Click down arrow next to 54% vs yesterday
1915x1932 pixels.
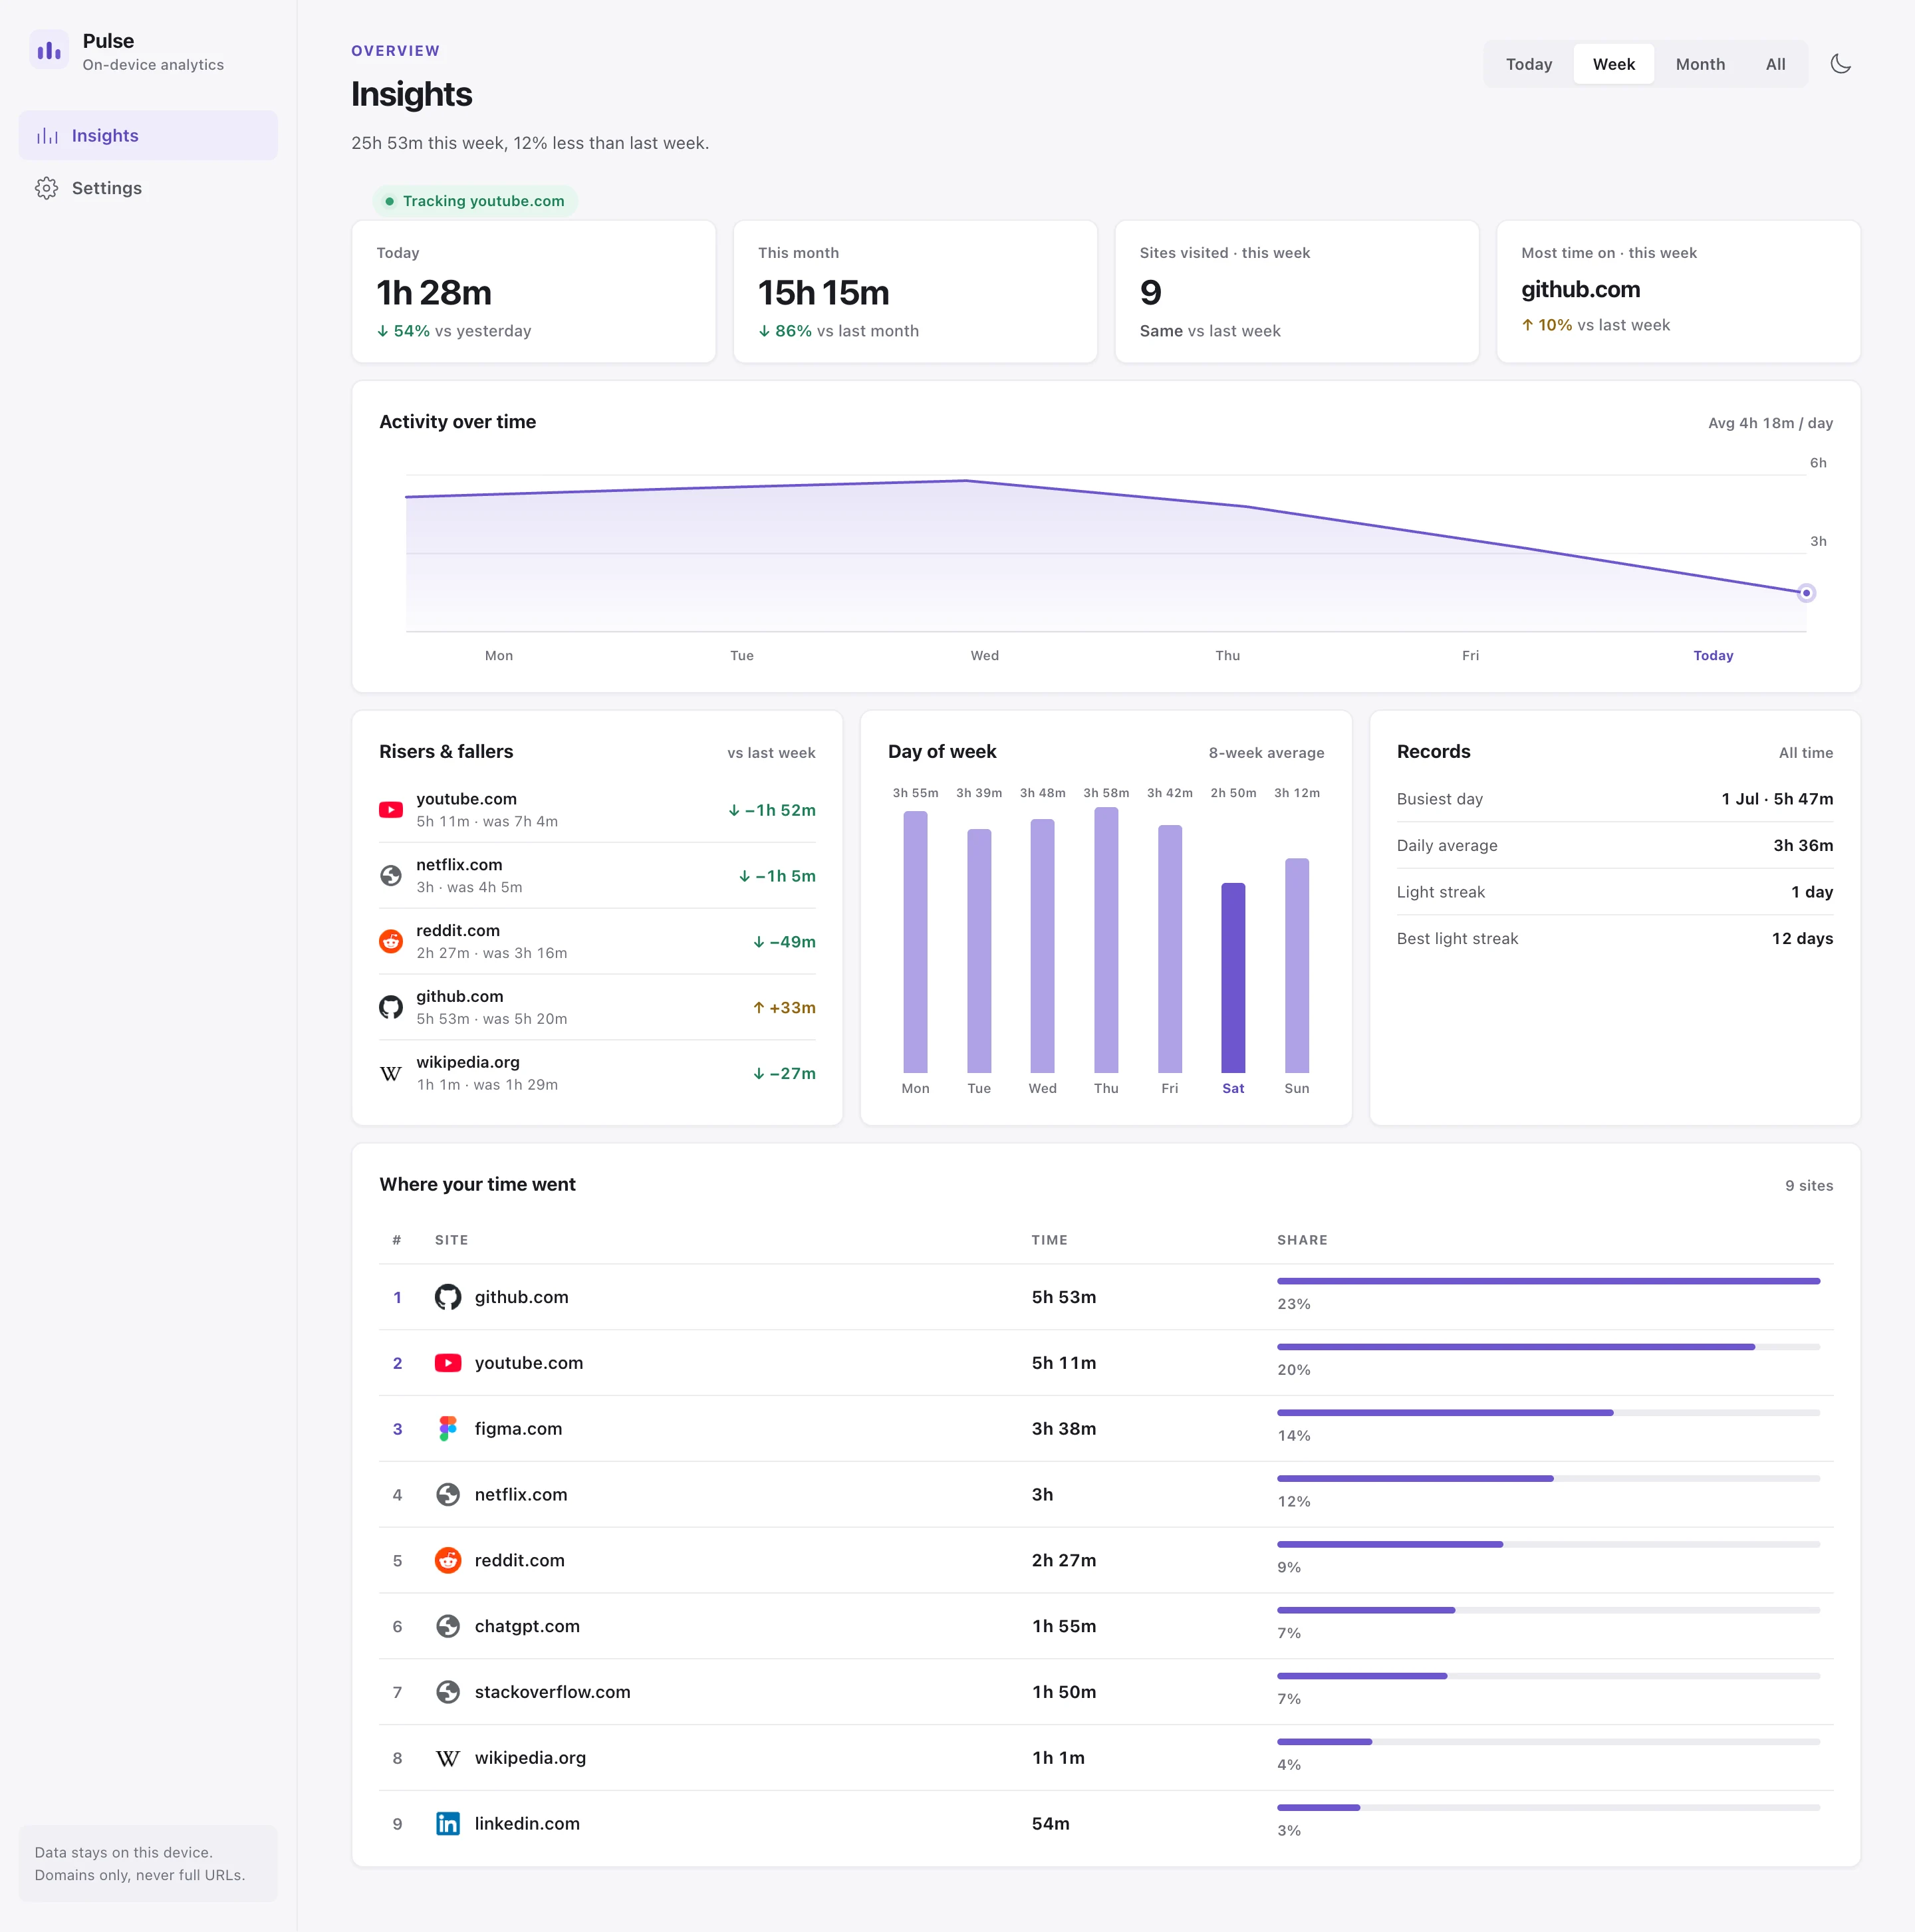(383, 331)
